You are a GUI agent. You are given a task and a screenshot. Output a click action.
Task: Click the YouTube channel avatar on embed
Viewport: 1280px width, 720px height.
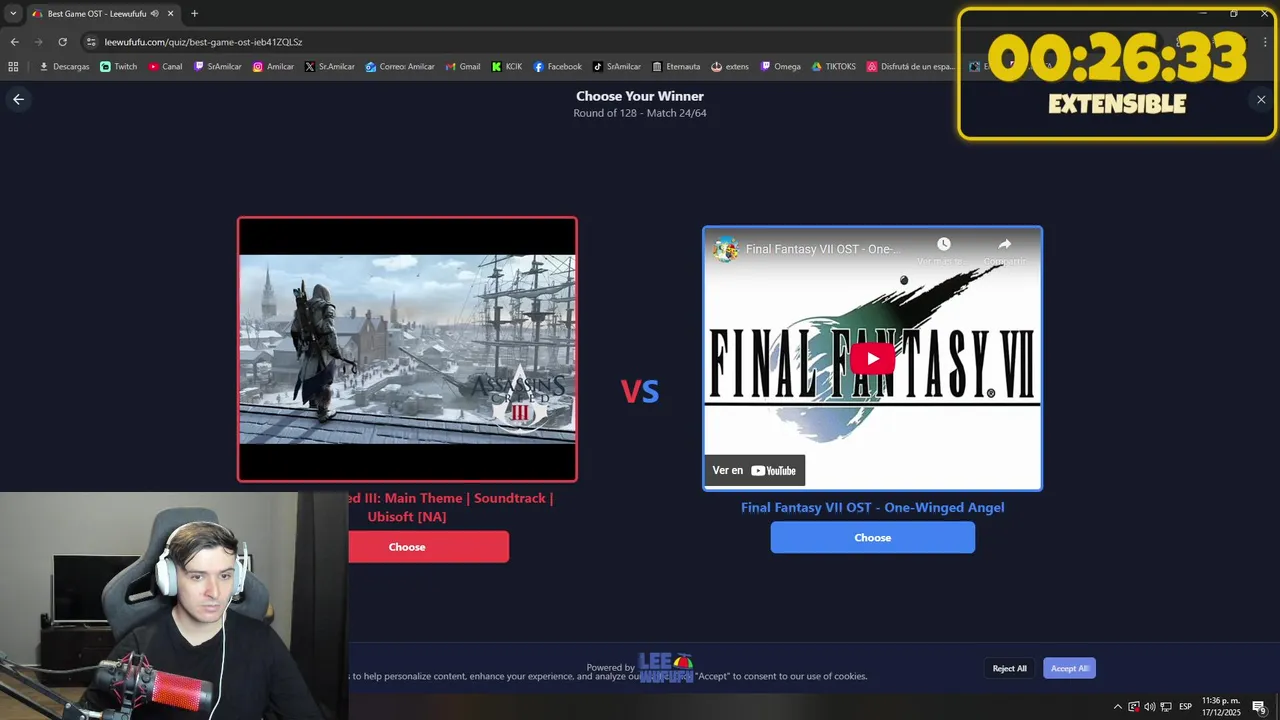pos(726,249)
